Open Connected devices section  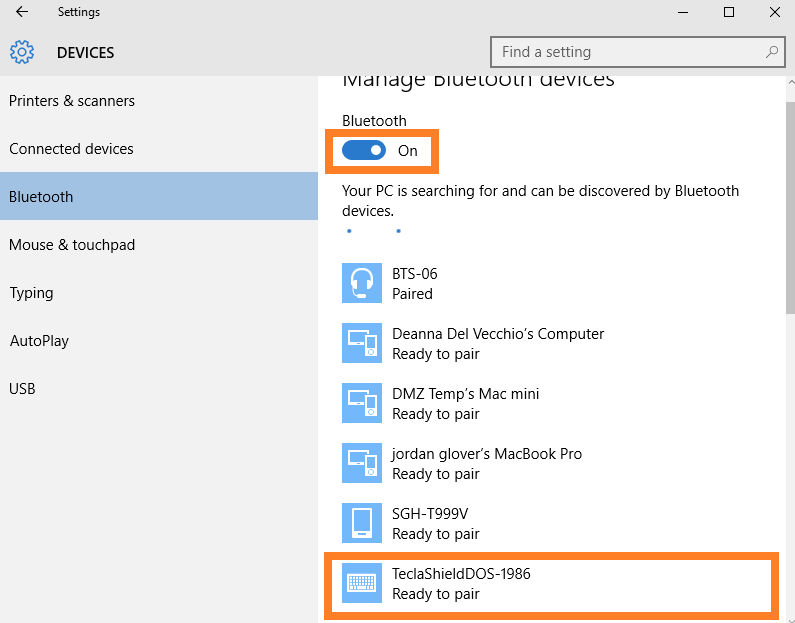pyautogui.click(x=71, y=149)
